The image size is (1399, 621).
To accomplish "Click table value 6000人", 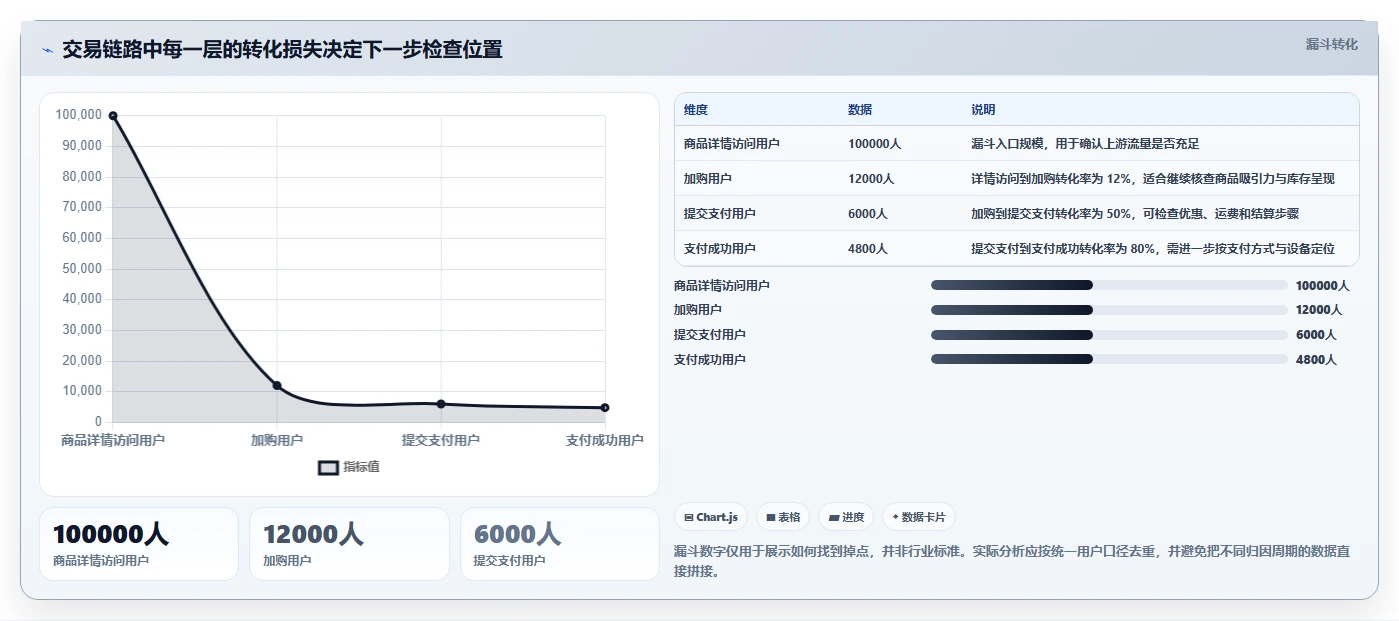I will 868,214.
